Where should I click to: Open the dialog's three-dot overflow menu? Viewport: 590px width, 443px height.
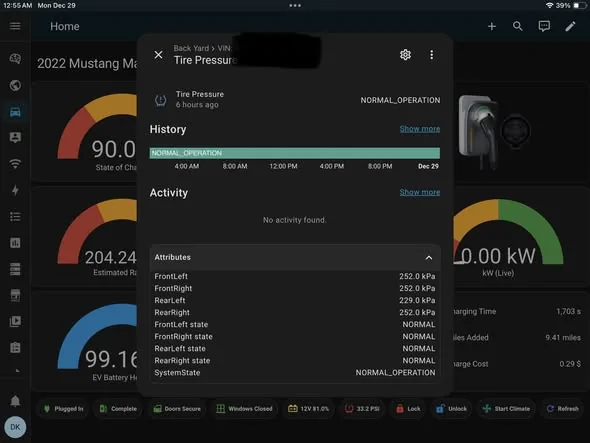[432, 55]
